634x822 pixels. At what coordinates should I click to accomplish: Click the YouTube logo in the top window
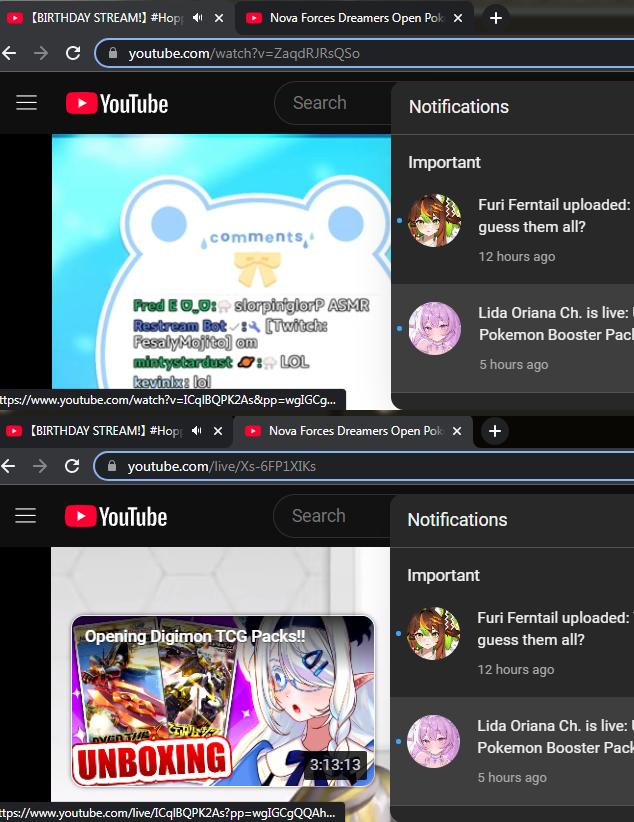[x=117, y=103]
